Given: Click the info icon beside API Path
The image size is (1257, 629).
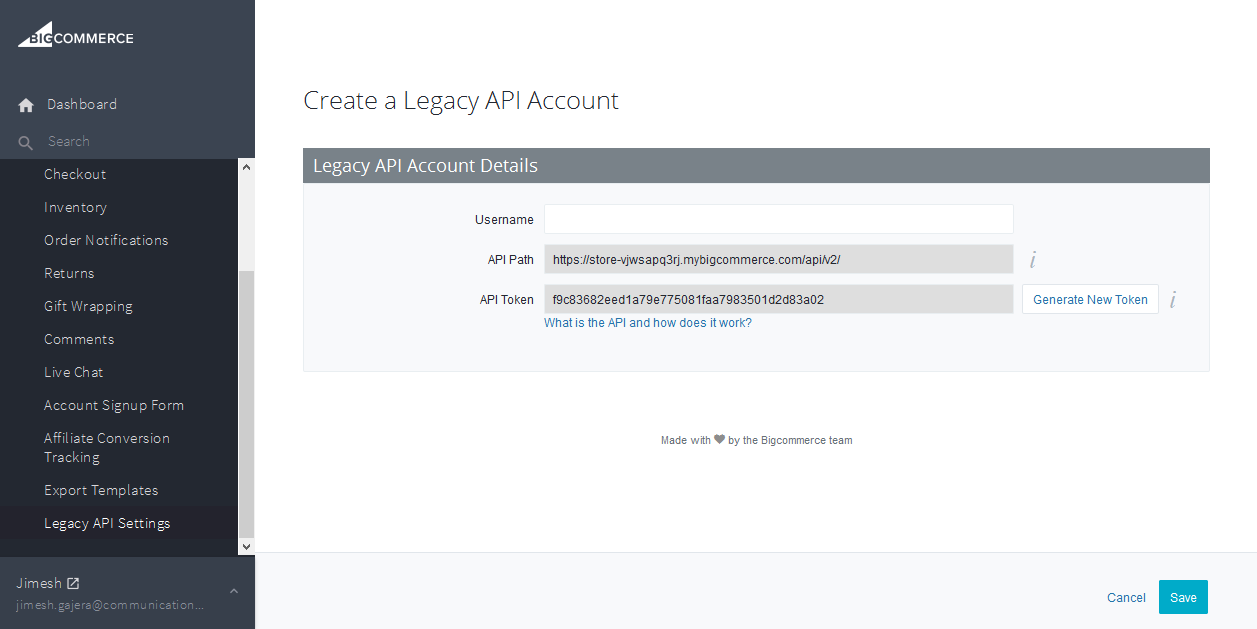Looking at the screenshot, I should pos(1032,260).
